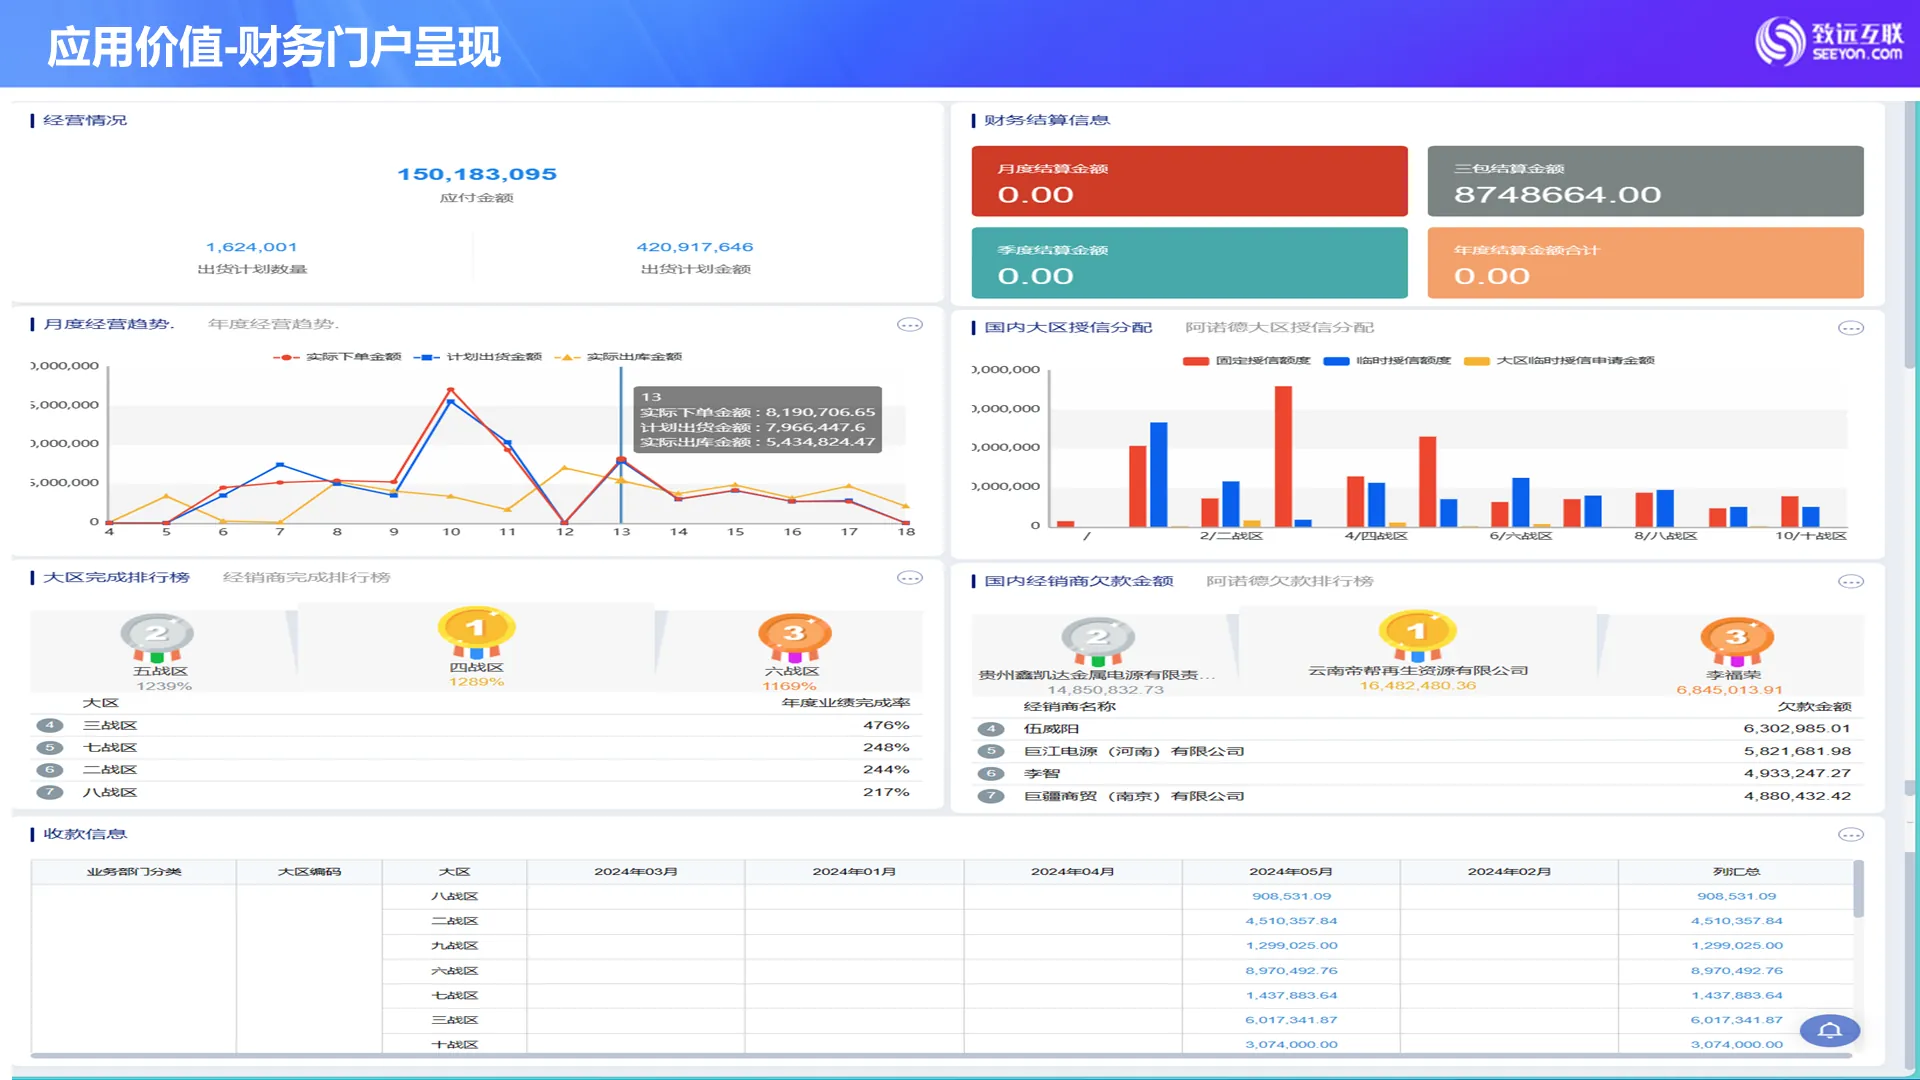Image resolution: width=1920 pixels, height=1080 pixels.
Task: Click the 收款信息 table vertical scrollbar
Action: coord(1858,889)
